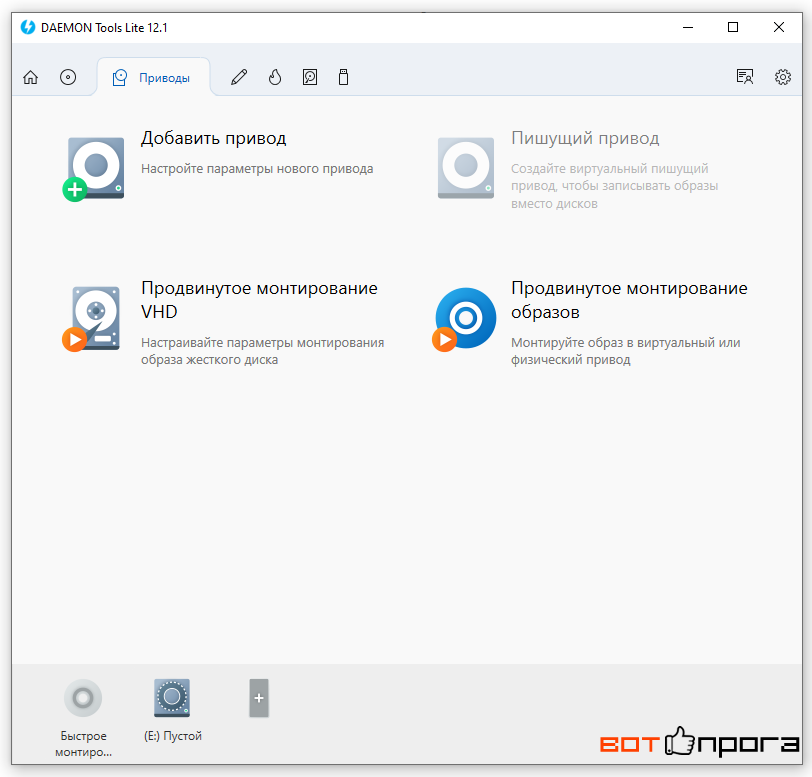Click the 'Быстрое монтиро...' label
Viewport: 812px width, 777px height.
point(83,744)
